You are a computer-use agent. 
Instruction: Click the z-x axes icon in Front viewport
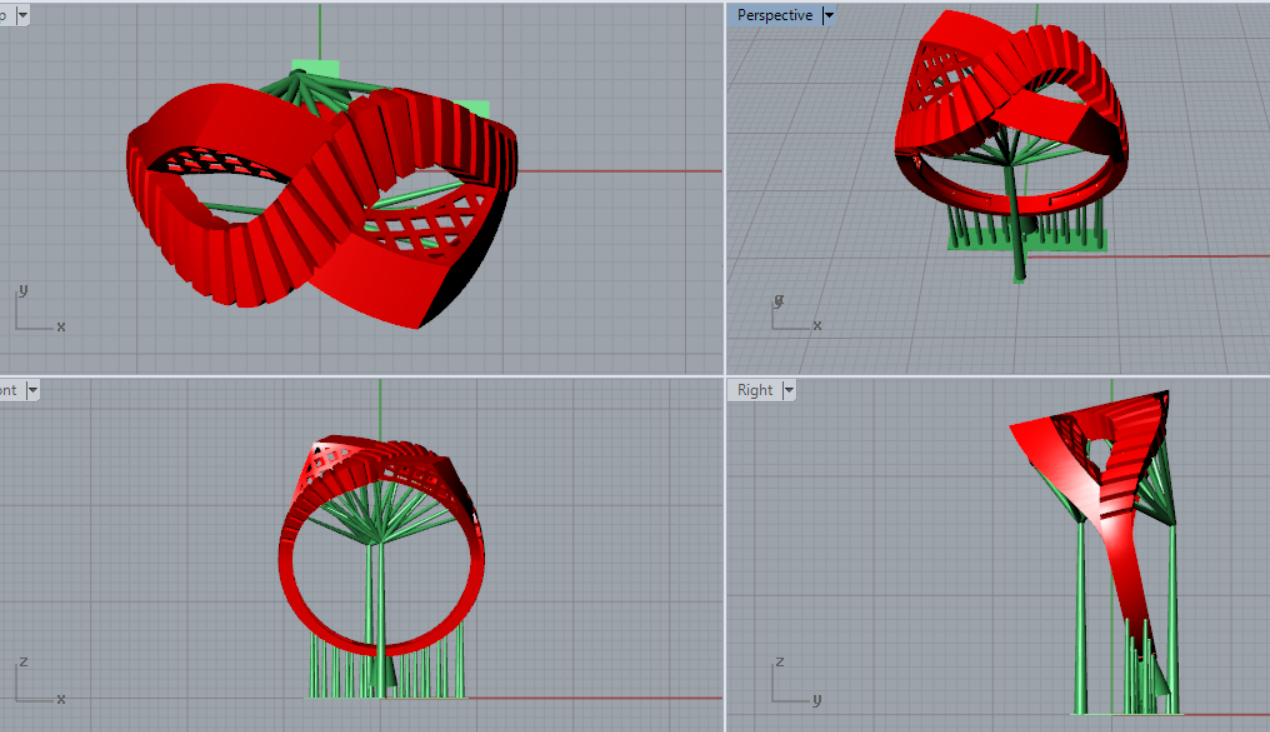tap(38, 683)
